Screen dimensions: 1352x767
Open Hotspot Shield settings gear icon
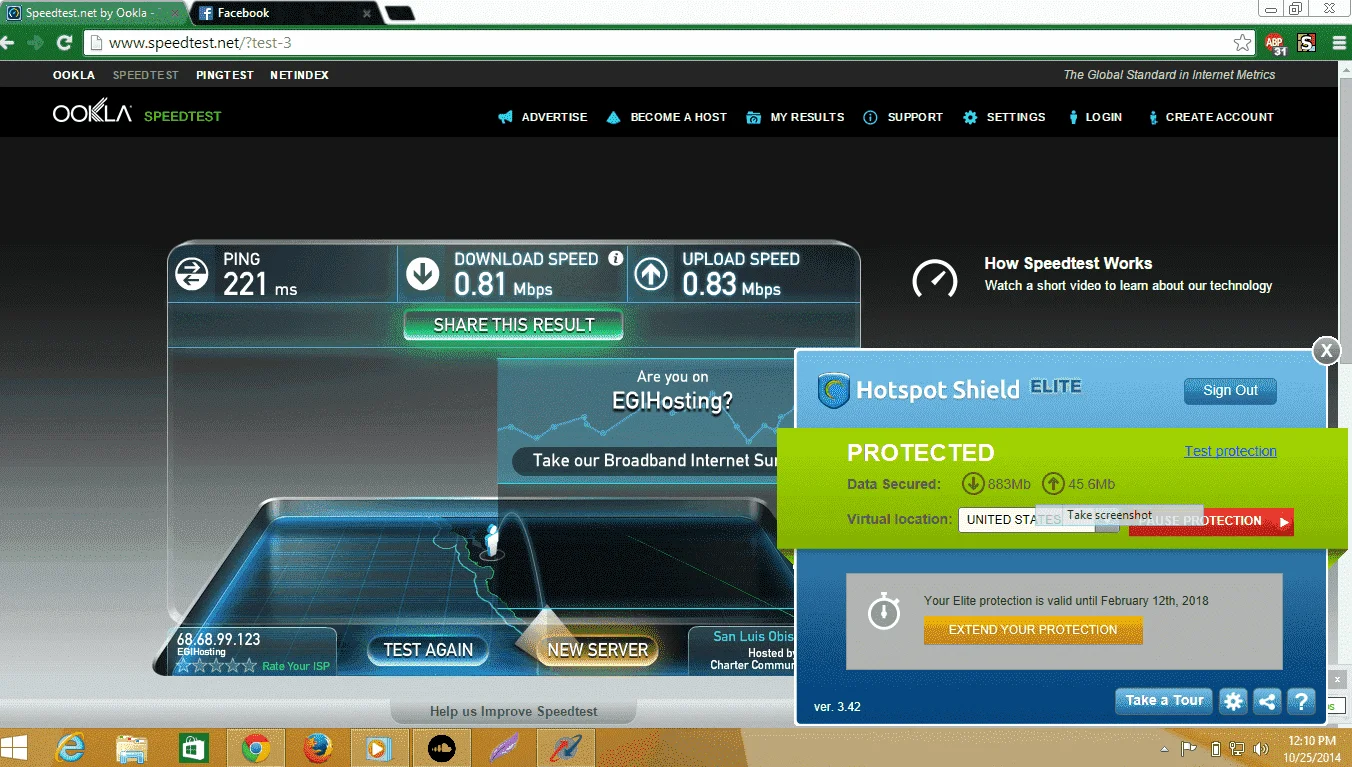(1233, 701)
